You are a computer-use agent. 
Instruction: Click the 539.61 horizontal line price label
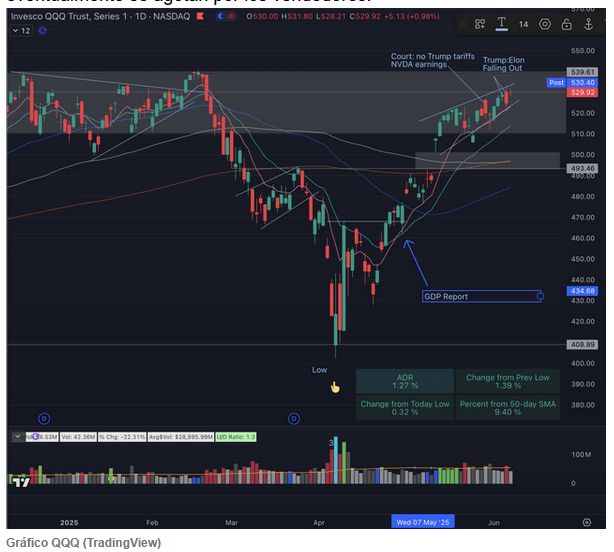[582, 72]
